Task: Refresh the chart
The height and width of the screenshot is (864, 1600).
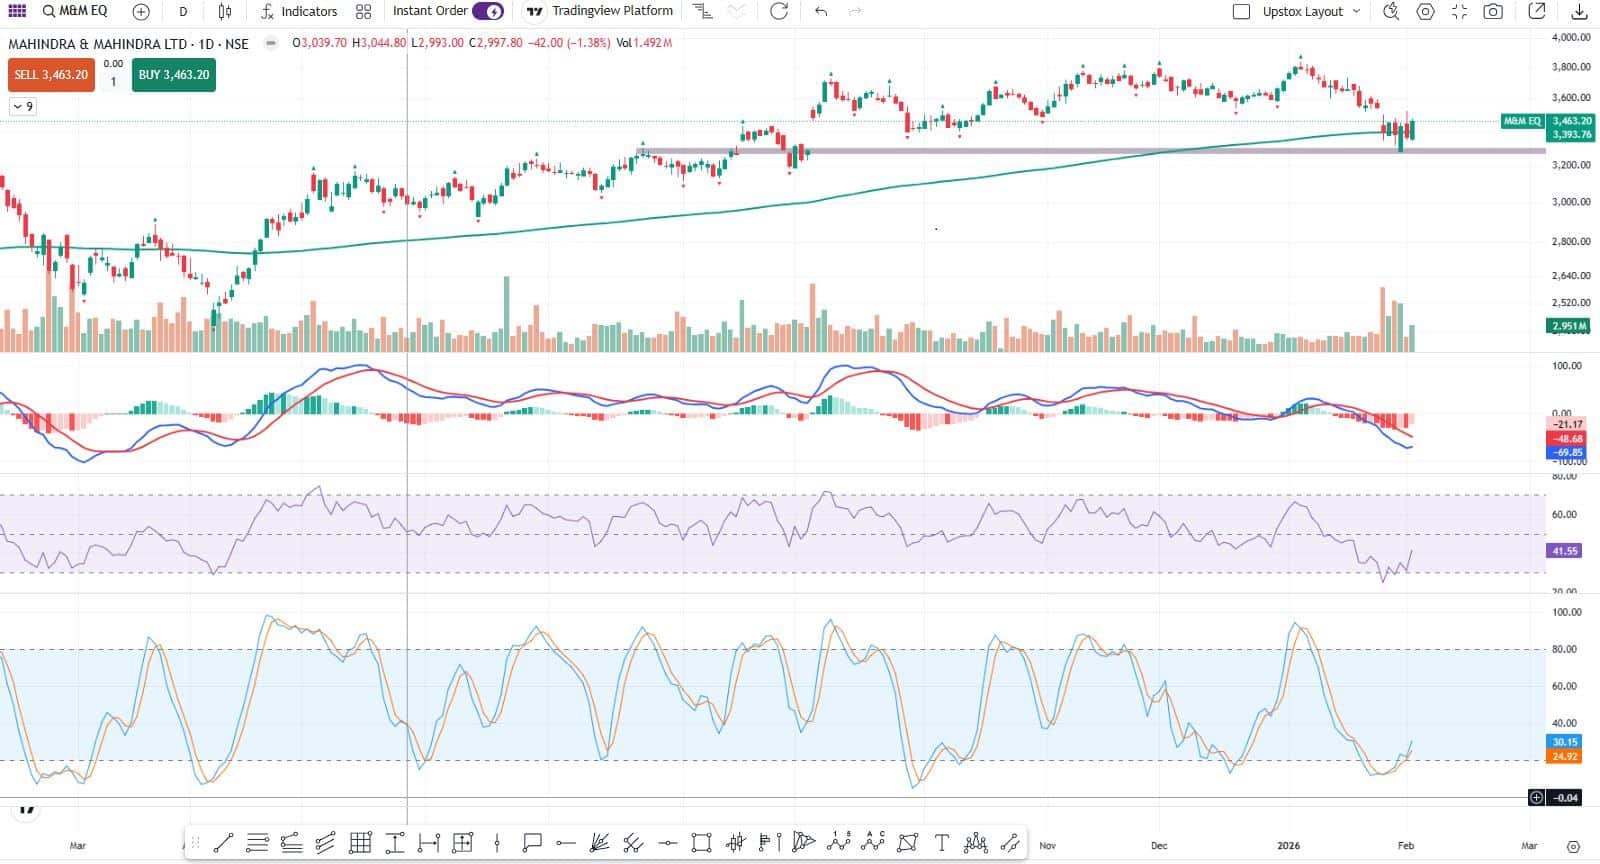Action: pyautogui.click(x=779, y=11)
